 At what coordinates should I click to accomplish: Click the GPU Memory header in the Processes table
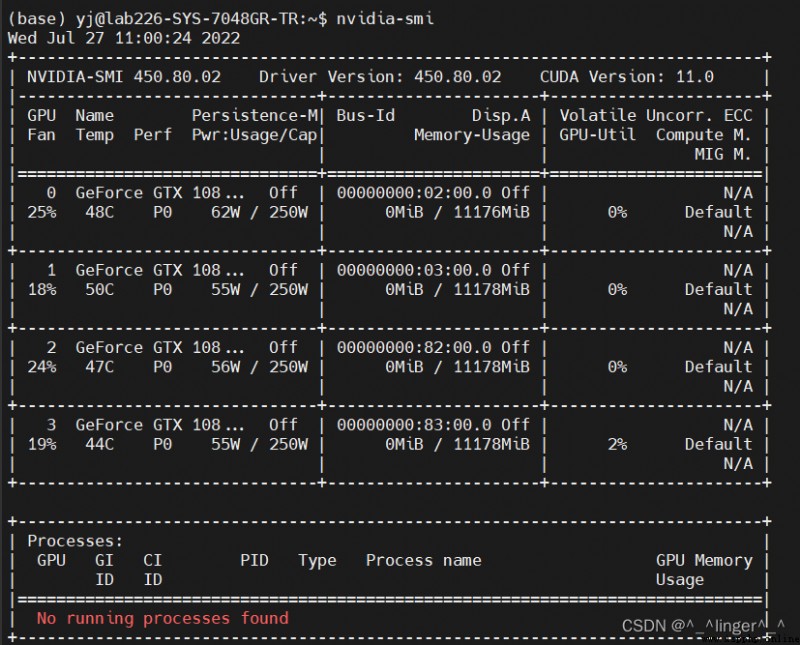coord(704,560)
